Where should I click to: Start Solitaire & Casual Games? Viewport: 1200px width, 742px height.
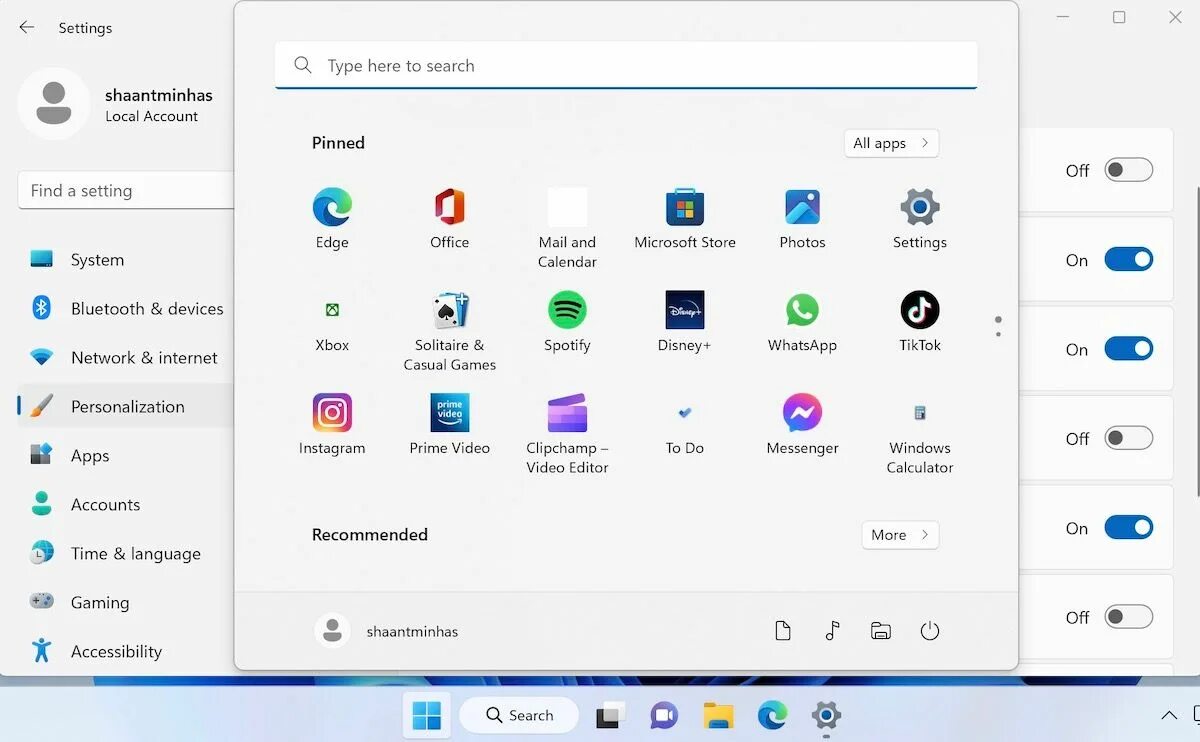tap(449, 310)
